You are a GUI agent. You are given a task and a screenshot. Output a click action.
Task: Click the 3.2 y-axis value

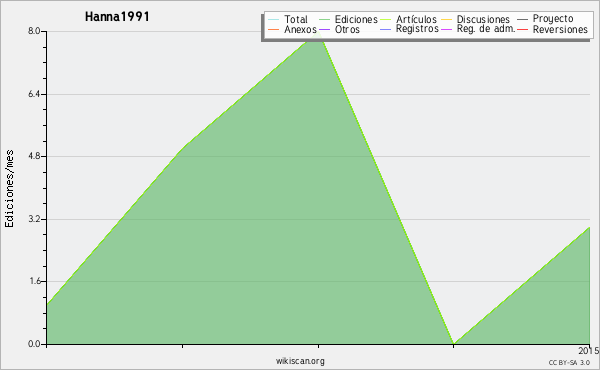pos(34,219)
